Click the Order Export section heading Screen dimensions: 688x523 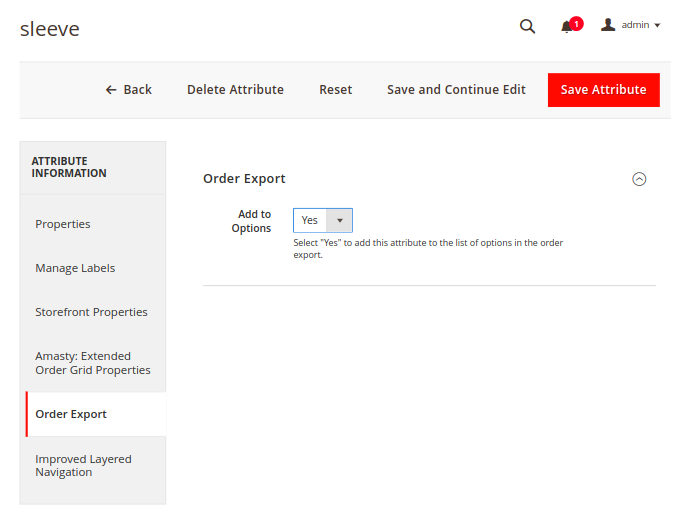pos(244,179)
